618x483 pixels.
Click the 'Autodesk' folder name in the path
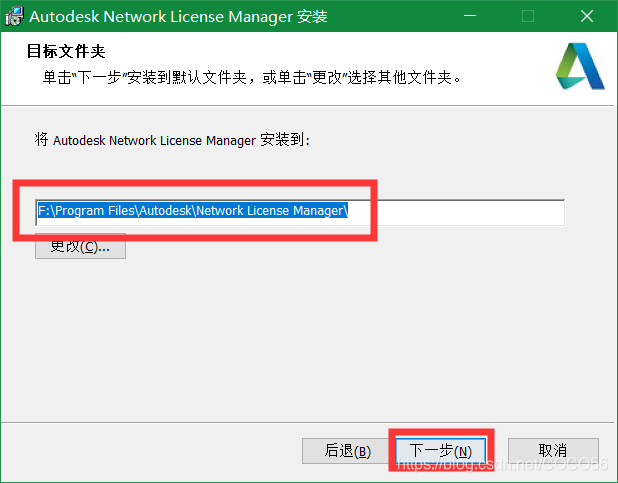pyautogui.click(x=166, y=211)
